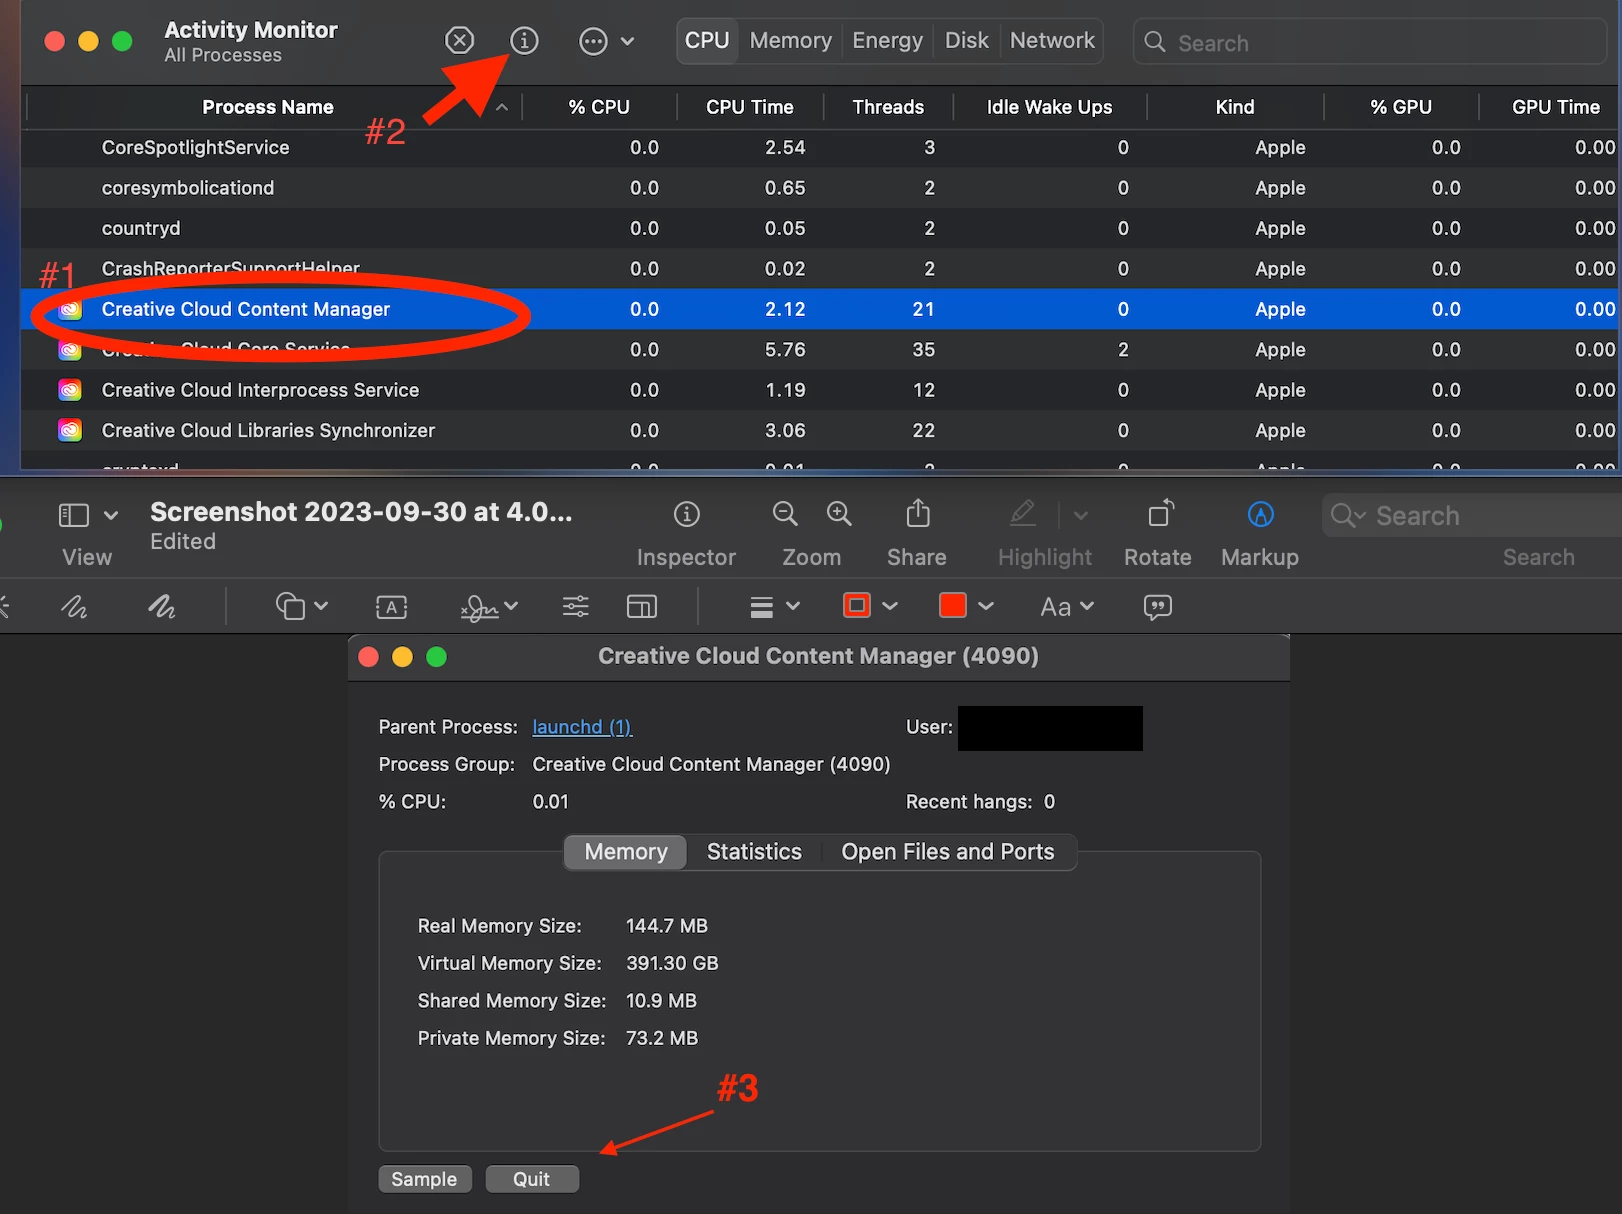1622x1214 pixels.
Task: Click the Adjust Size tool icon
Action: pos(641,606)
